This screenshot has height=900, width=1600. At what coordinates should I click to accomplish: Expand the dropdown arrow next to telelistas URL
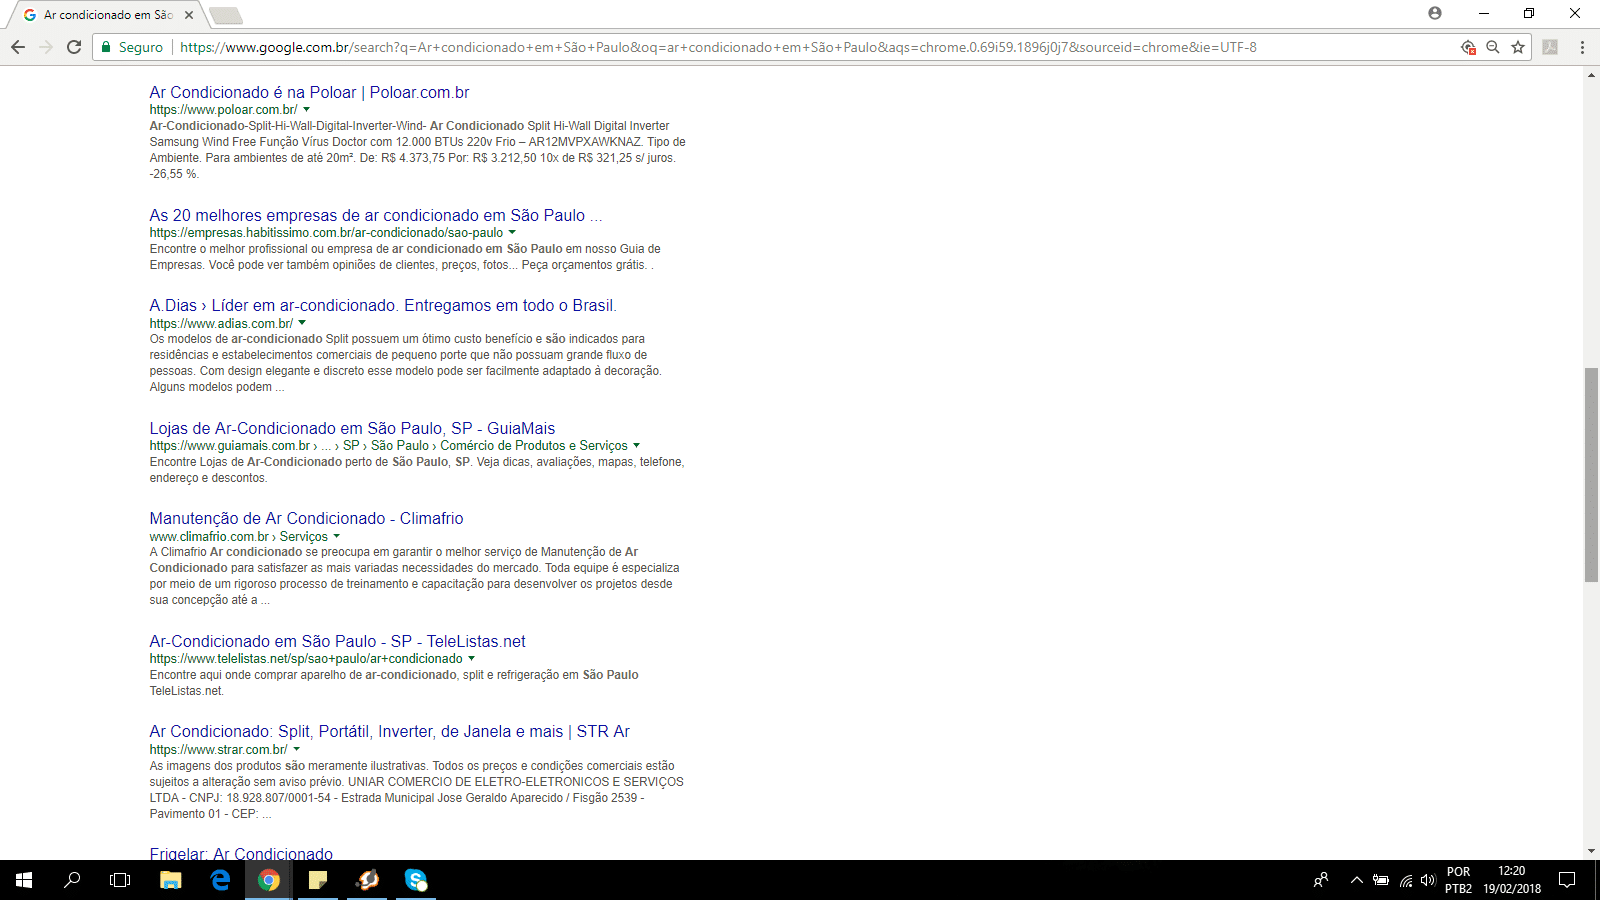click(472, 659)
